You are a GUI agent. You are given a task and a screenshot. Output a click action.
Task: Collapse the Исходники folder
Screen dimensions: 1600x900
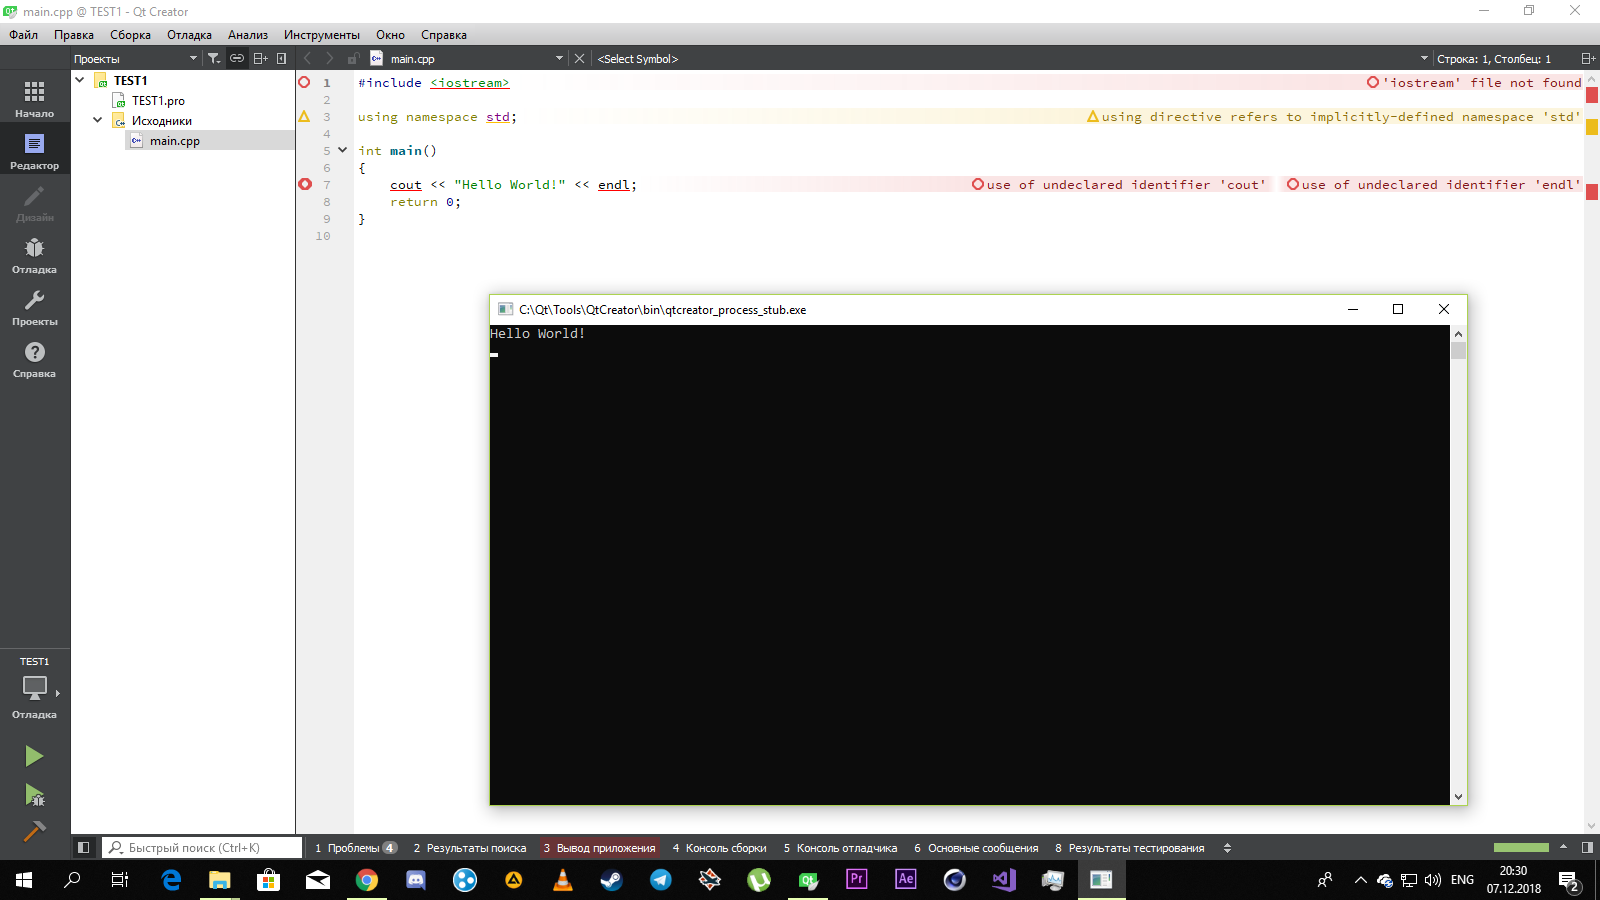coord(98,120)
